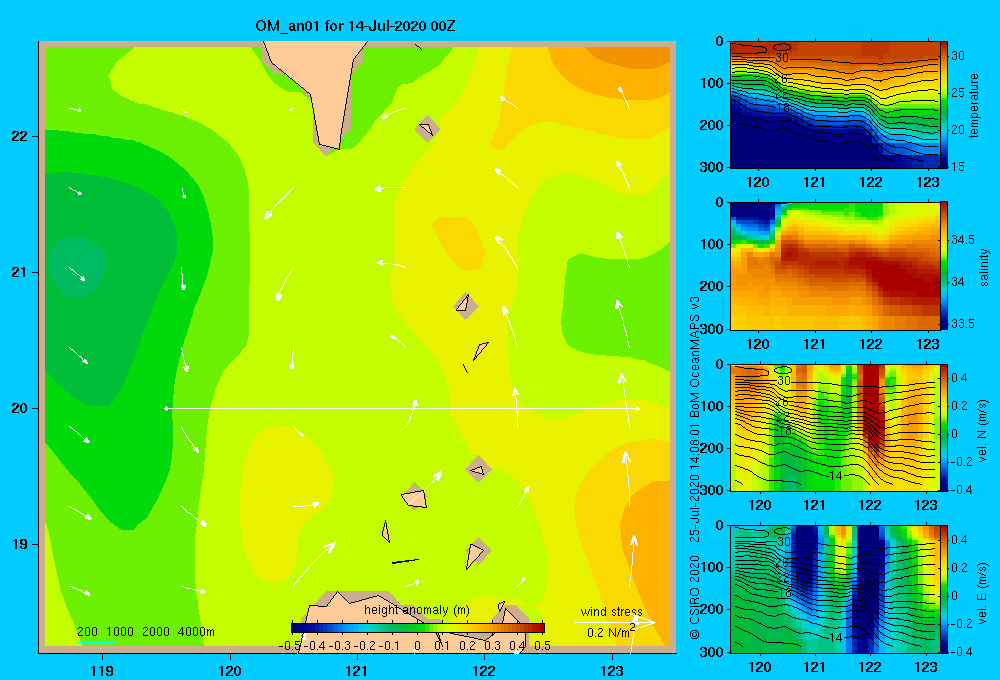This screenshot has width=1000, height=680.
Task: Click the '200 1000 2000 4000m' bathymetry legend
Action: click(145, 632)
